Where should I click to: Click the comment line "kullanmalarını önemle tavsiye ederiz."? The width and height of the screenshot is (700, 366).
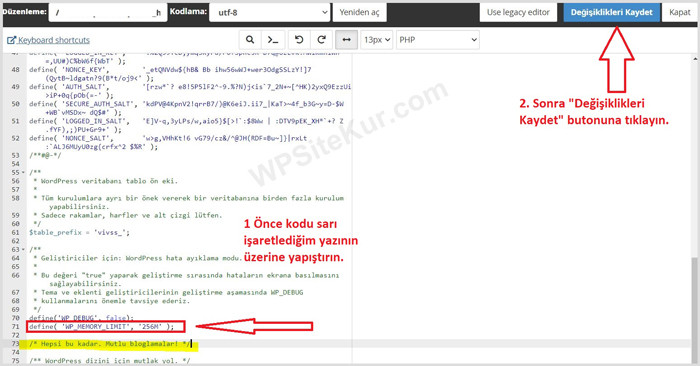point(115,301)
